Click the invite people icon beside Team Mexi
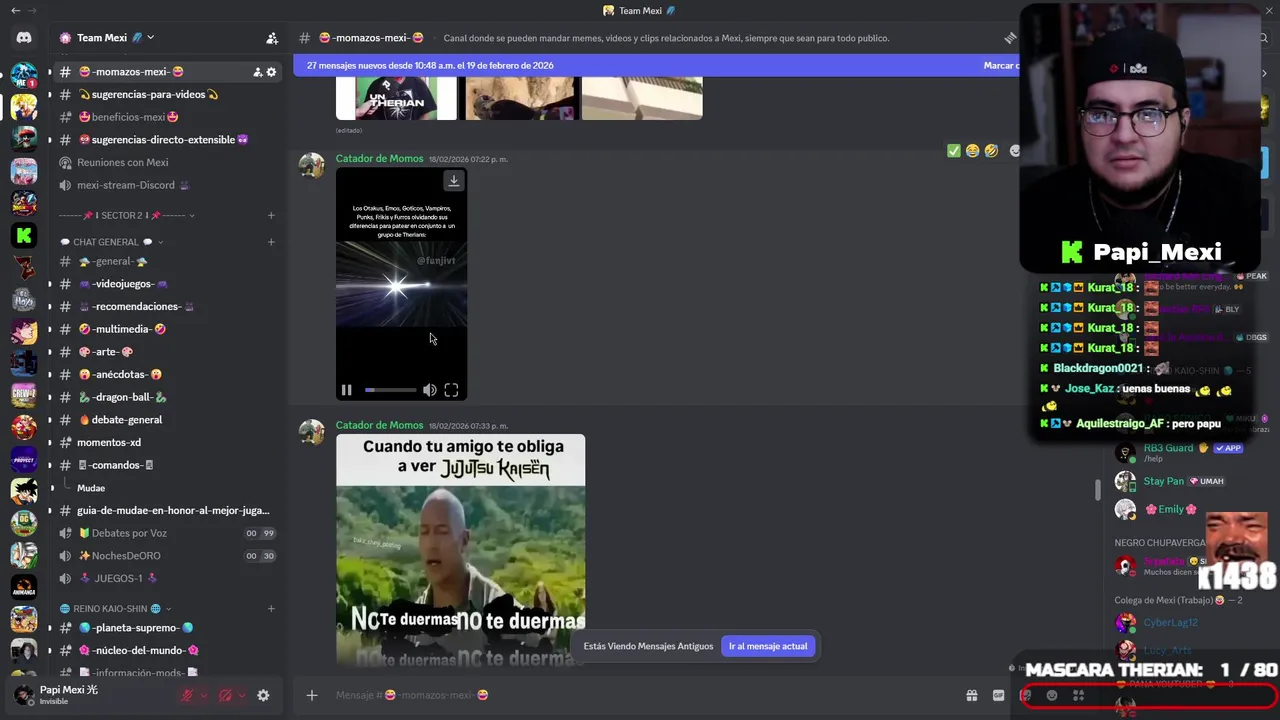 [272, 38]
